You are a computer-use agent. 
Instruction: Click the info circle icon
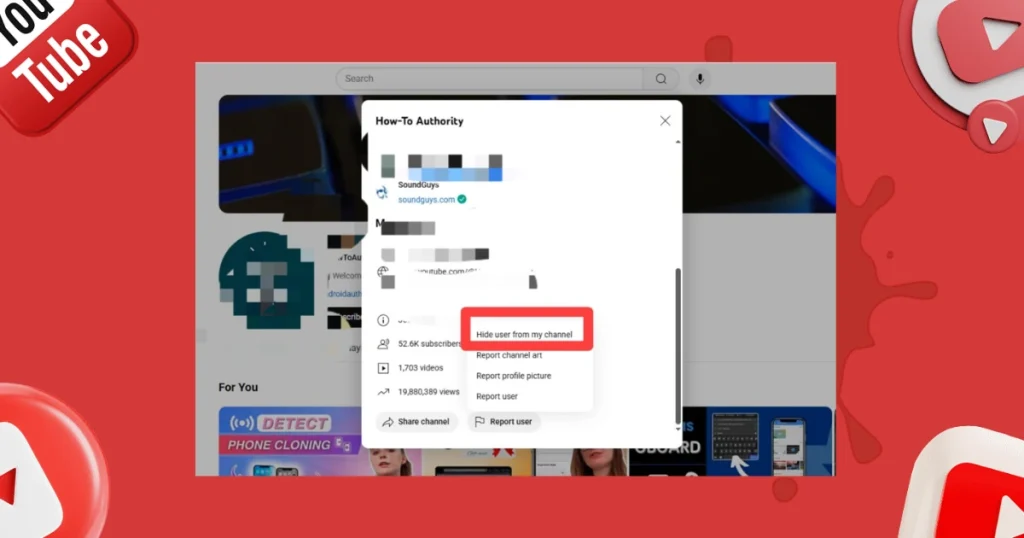[382, 320]
